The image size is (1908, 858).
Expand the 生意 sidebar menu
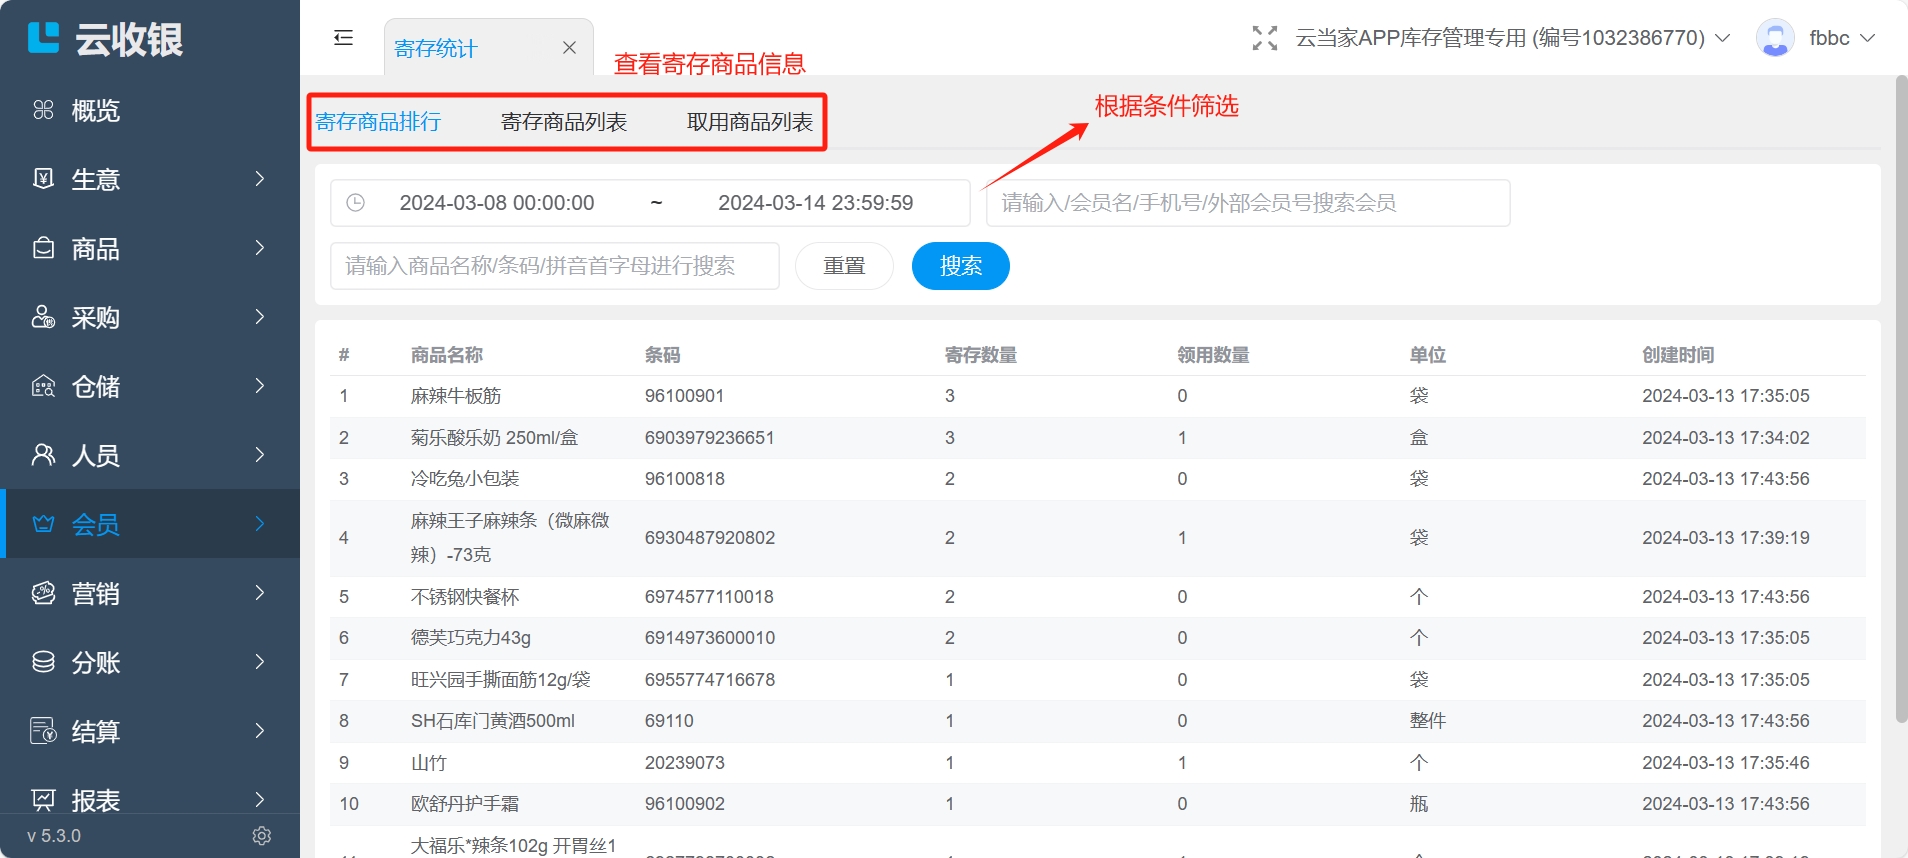pos(150,179)
